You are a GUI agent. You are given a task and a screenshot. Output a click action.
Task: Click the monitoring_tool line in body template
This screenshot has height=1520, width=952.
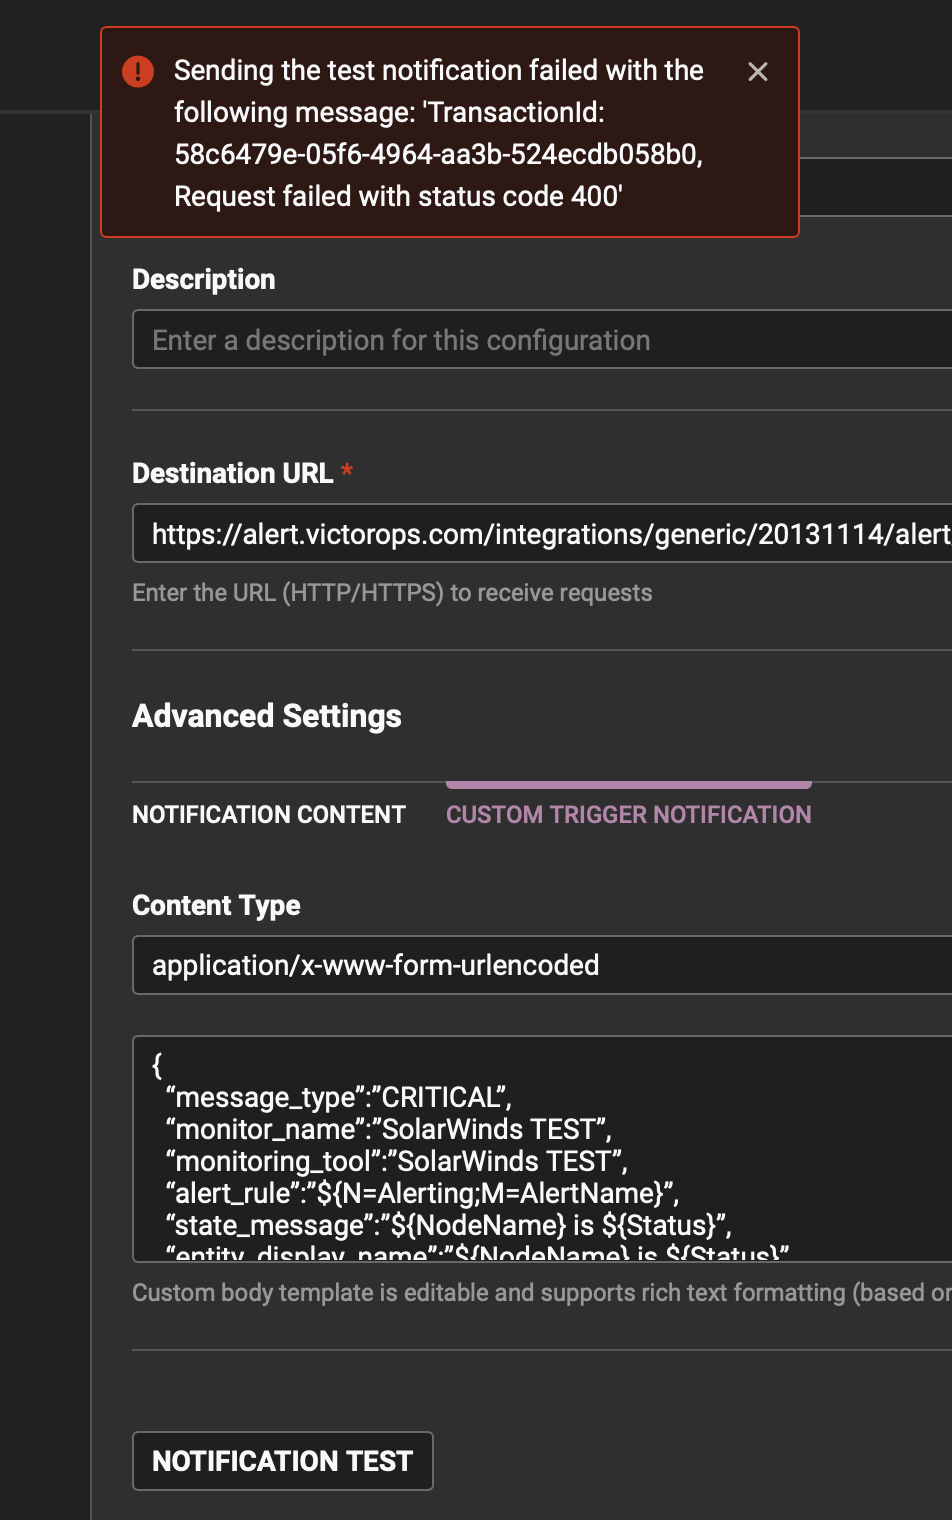396,1161
